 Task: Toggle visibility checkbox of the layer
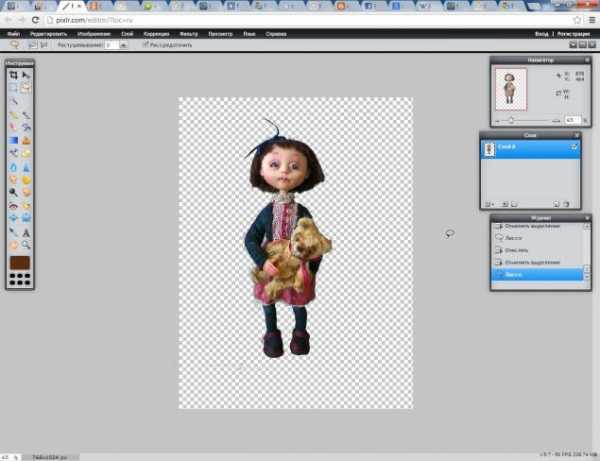pos(574,147)
